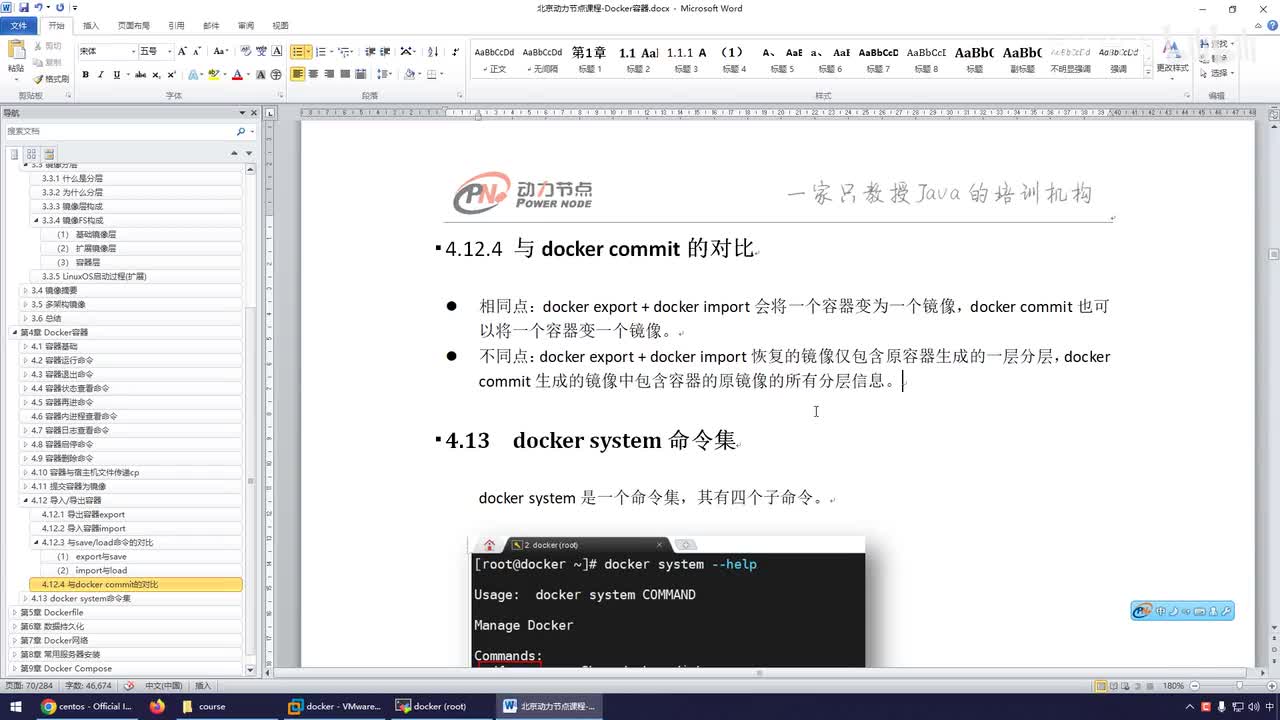Image resolution: width=1280 pixels, height=720 pixels.
Task: Select the Format Painter tool
Action: [51, 79]
